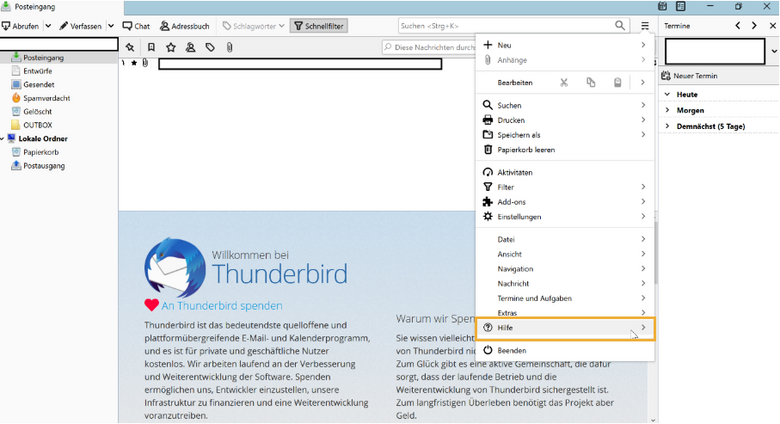The height and width of the screenshot is (424, 780).
Task: Click the cut scissors icon in menu
Action: coord(564,83)
